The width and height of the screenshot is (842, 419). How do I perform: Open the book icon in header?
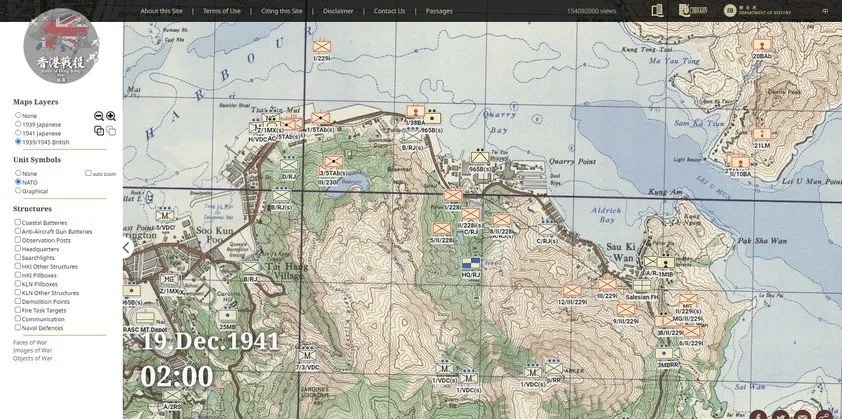point(657,11)
